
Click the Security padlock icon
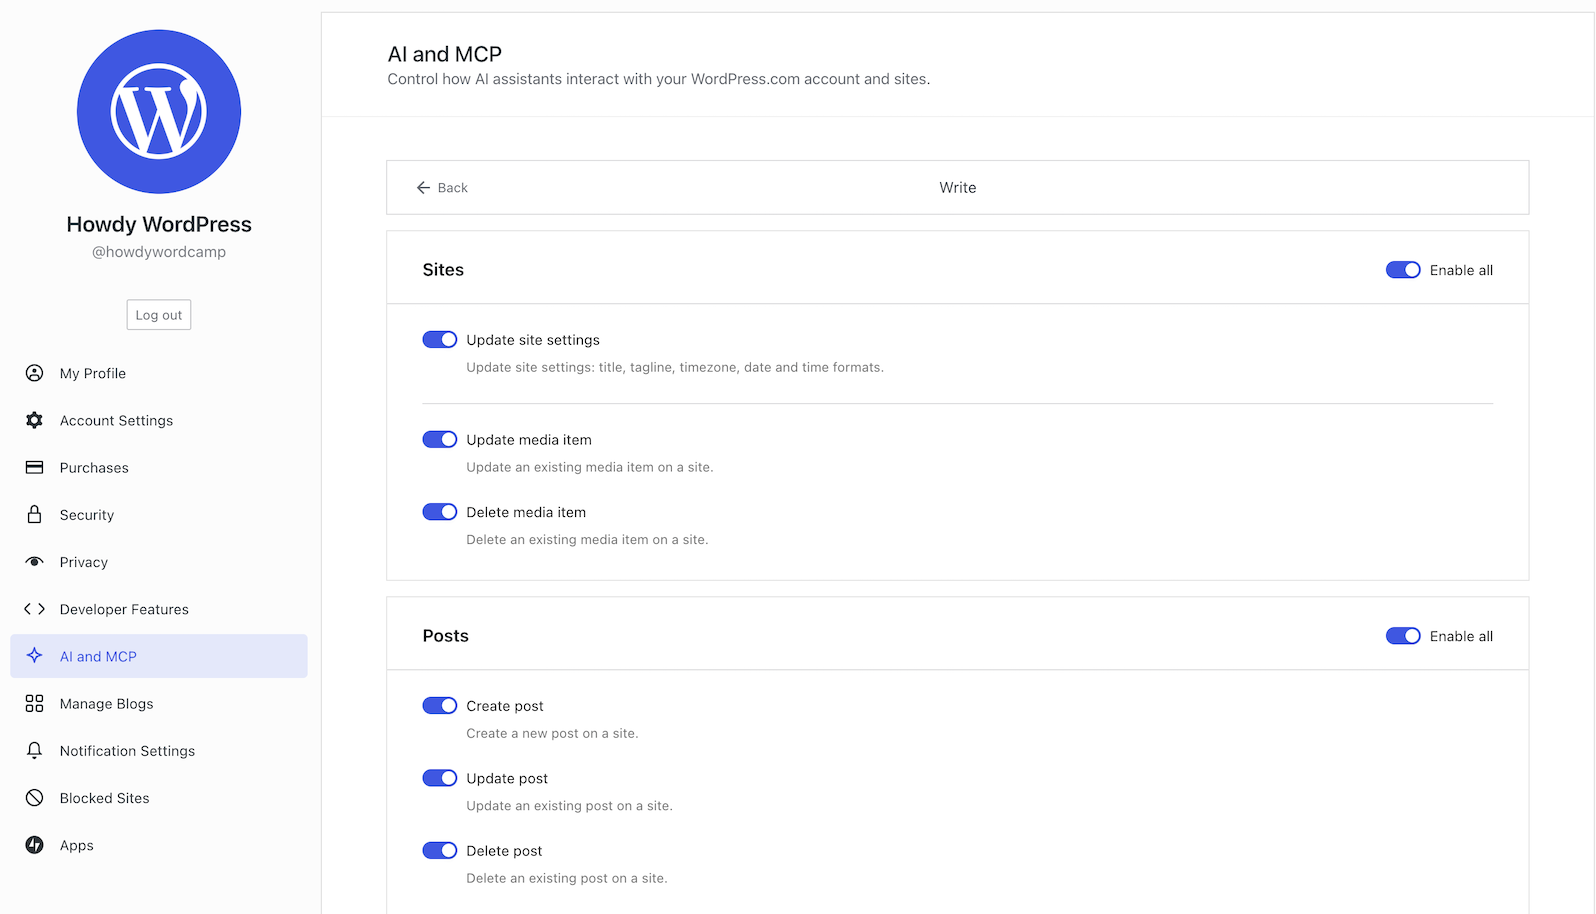34,514
